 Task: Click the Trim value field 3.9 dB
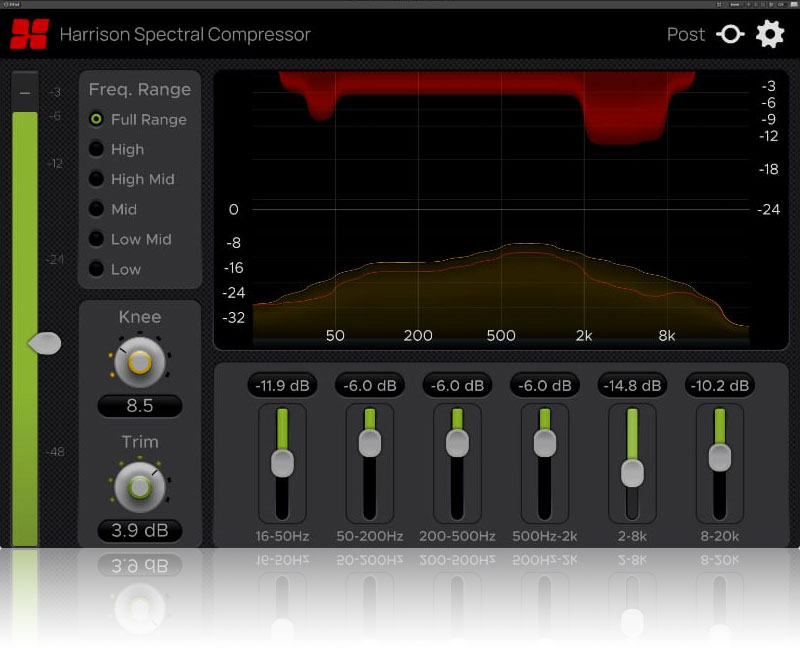[140, 530]
